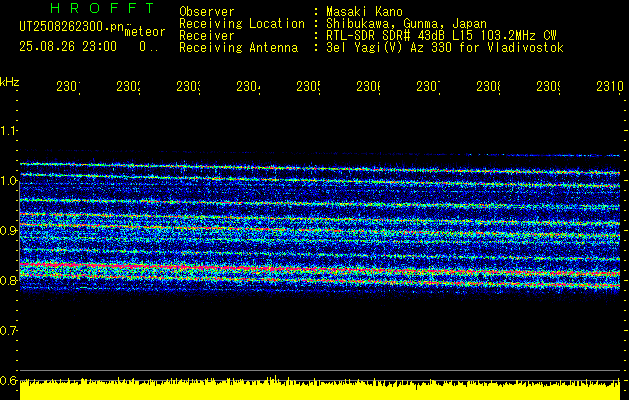This screenshot has height=400, width=629.
Task: Click the 2308 time axis marker
Action: [x=488, y=87]
